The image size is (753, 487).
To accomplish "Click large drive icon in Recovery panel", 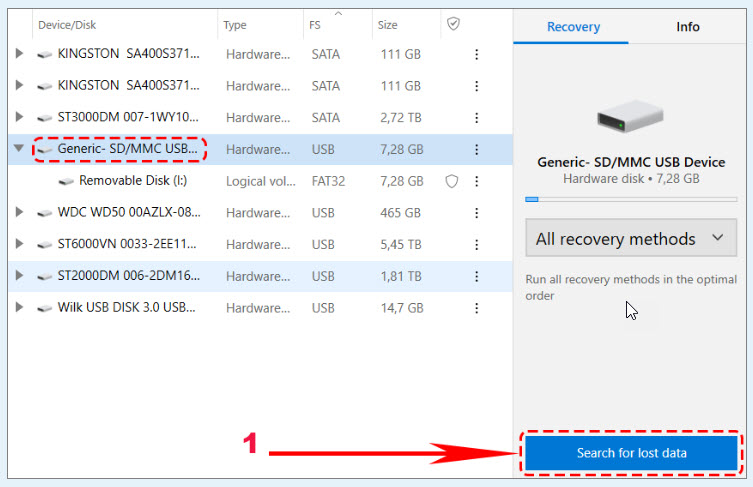I will pos(630,116).
